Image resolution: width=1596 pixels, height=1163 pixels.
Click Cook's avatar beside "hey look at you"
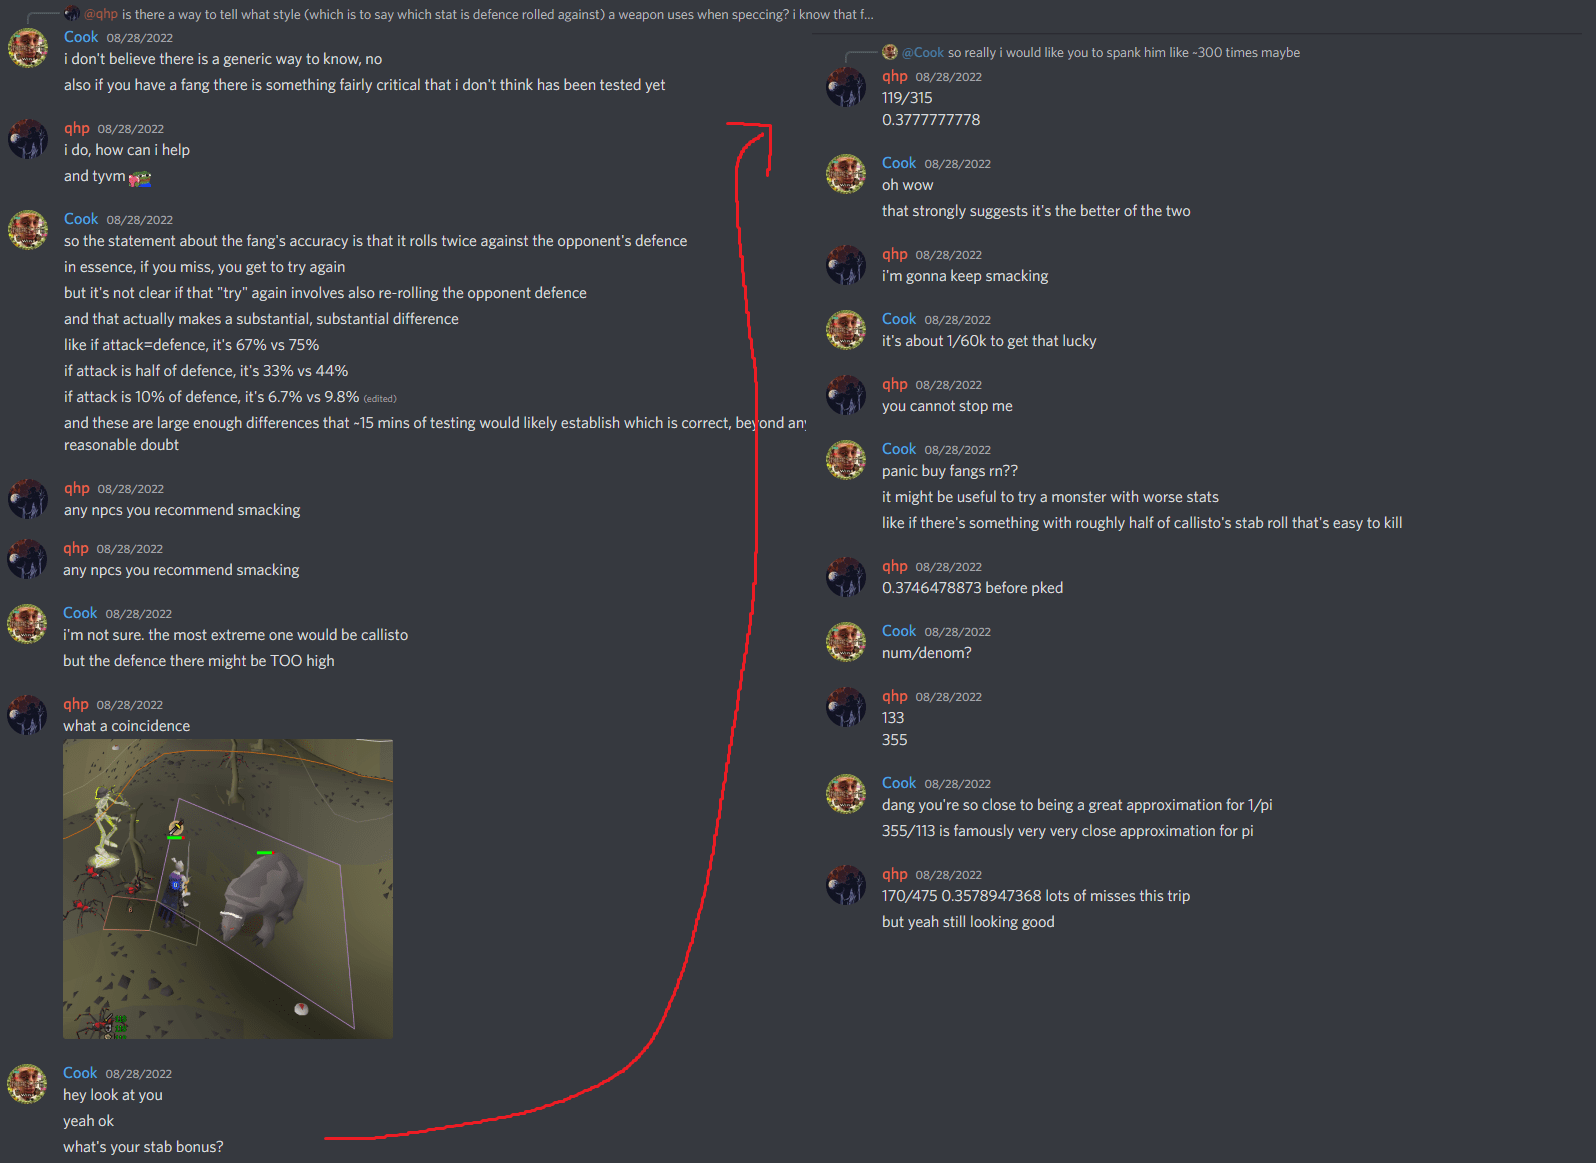27,1084
